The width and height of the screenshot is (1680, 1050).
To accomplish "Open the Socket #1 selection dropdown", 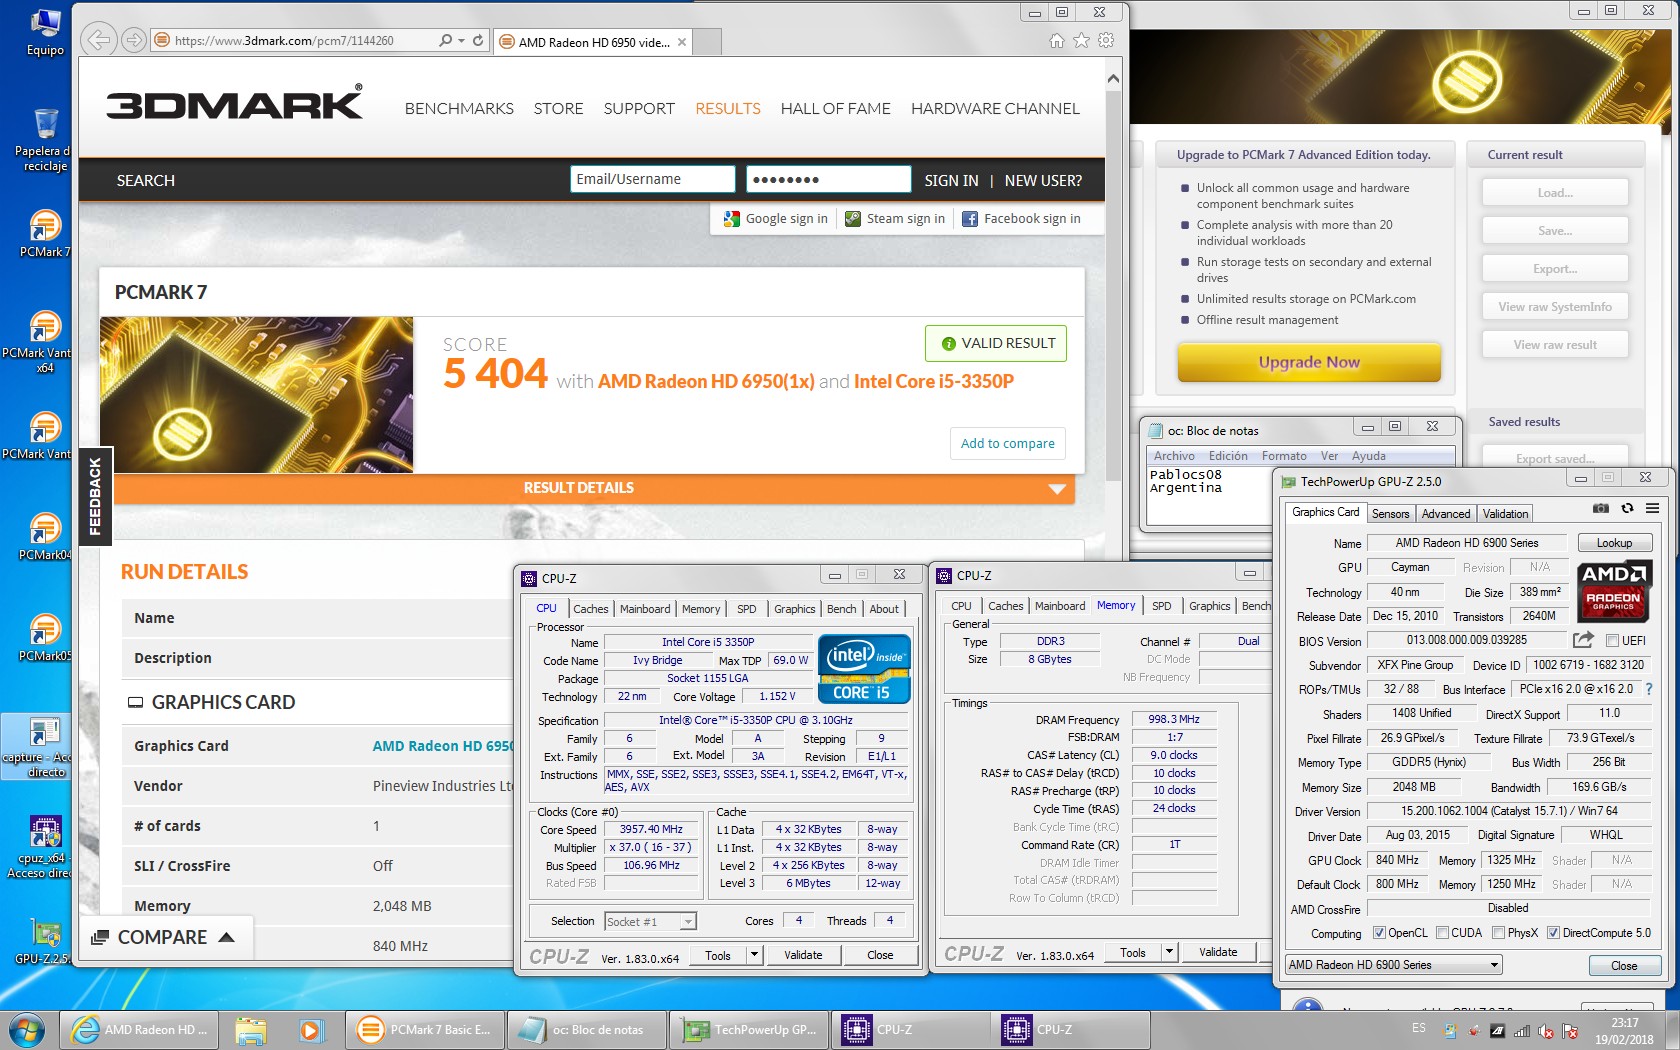I will coord(650,921).
